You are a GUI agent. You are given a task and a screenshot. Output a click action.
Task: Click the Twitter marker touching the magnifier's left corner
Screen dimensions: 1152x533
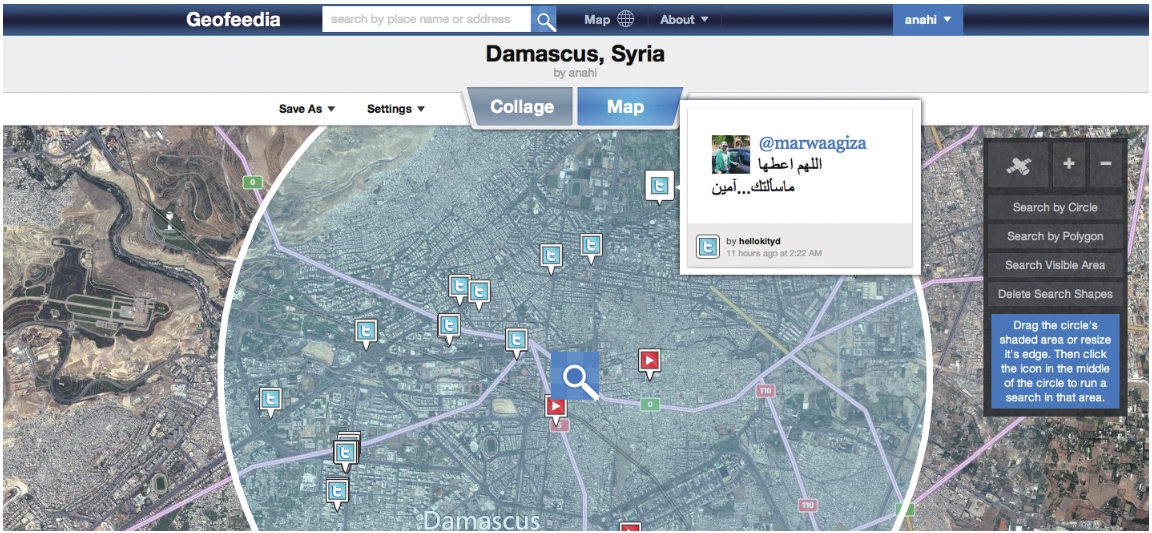click(516, 342)
